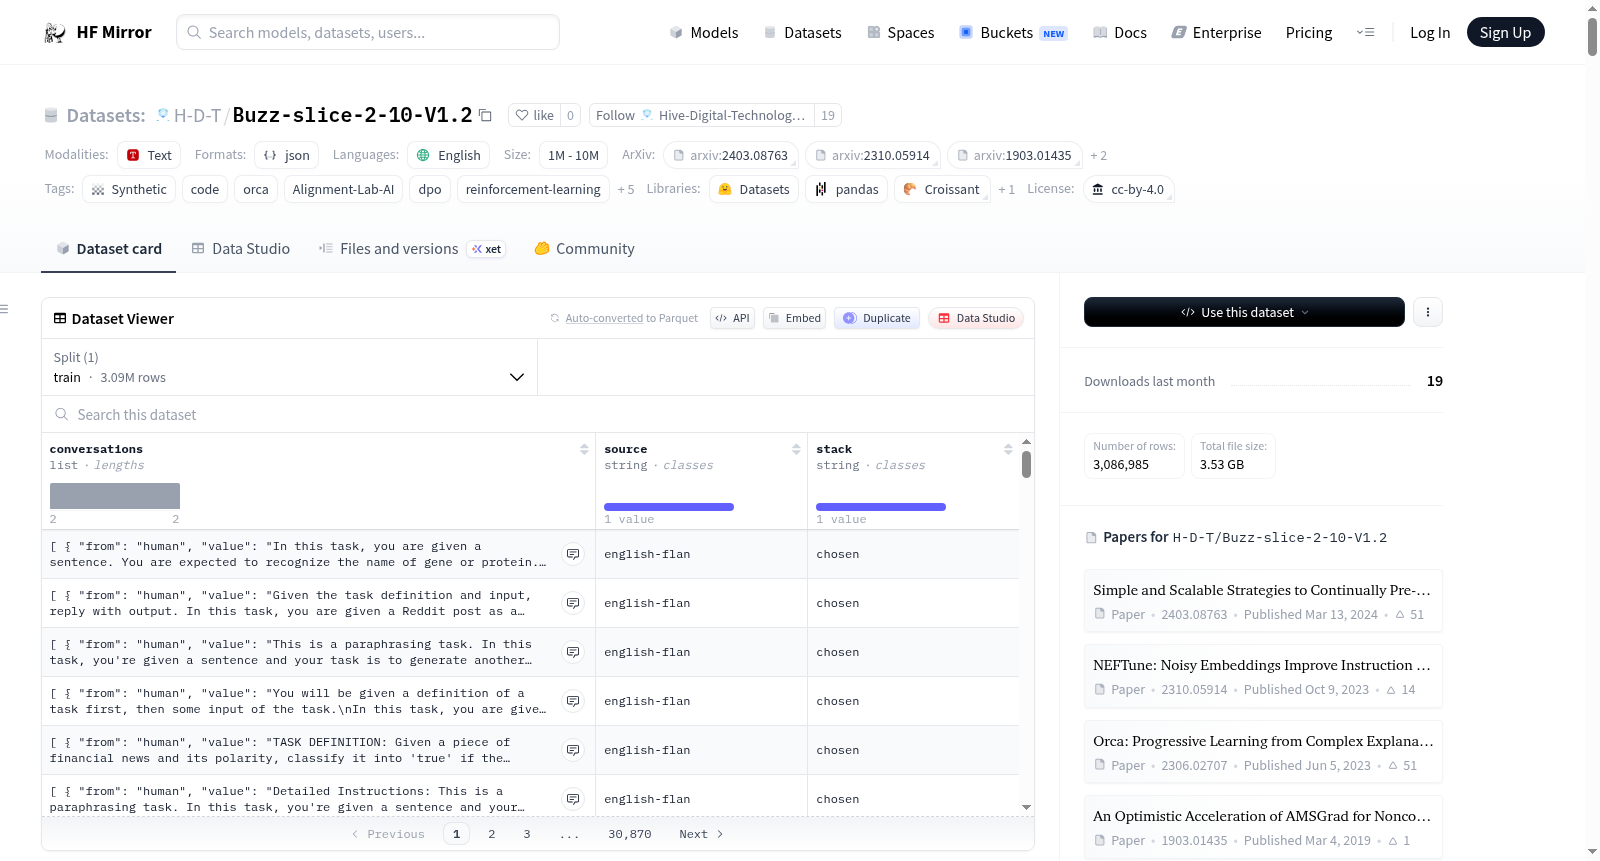Open the H-D-T organization link
1600x861 pixels.
pyautogui.click(x=197, y=116)
